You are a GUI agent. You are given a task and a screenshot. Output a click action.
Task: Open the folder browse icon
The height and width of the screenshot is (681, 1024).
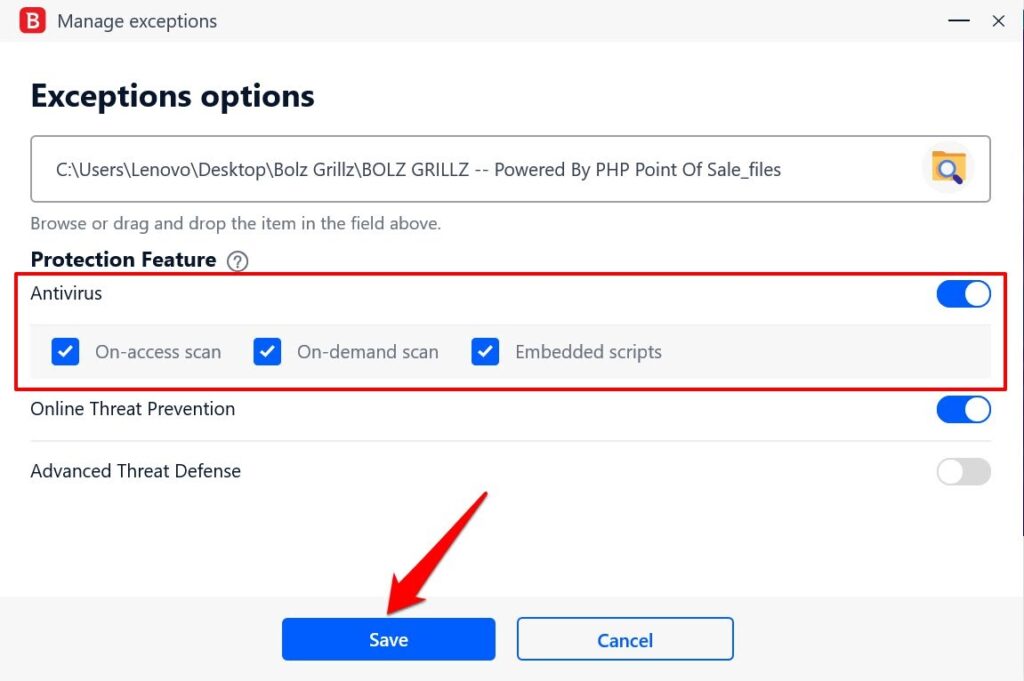pos(946,168)
